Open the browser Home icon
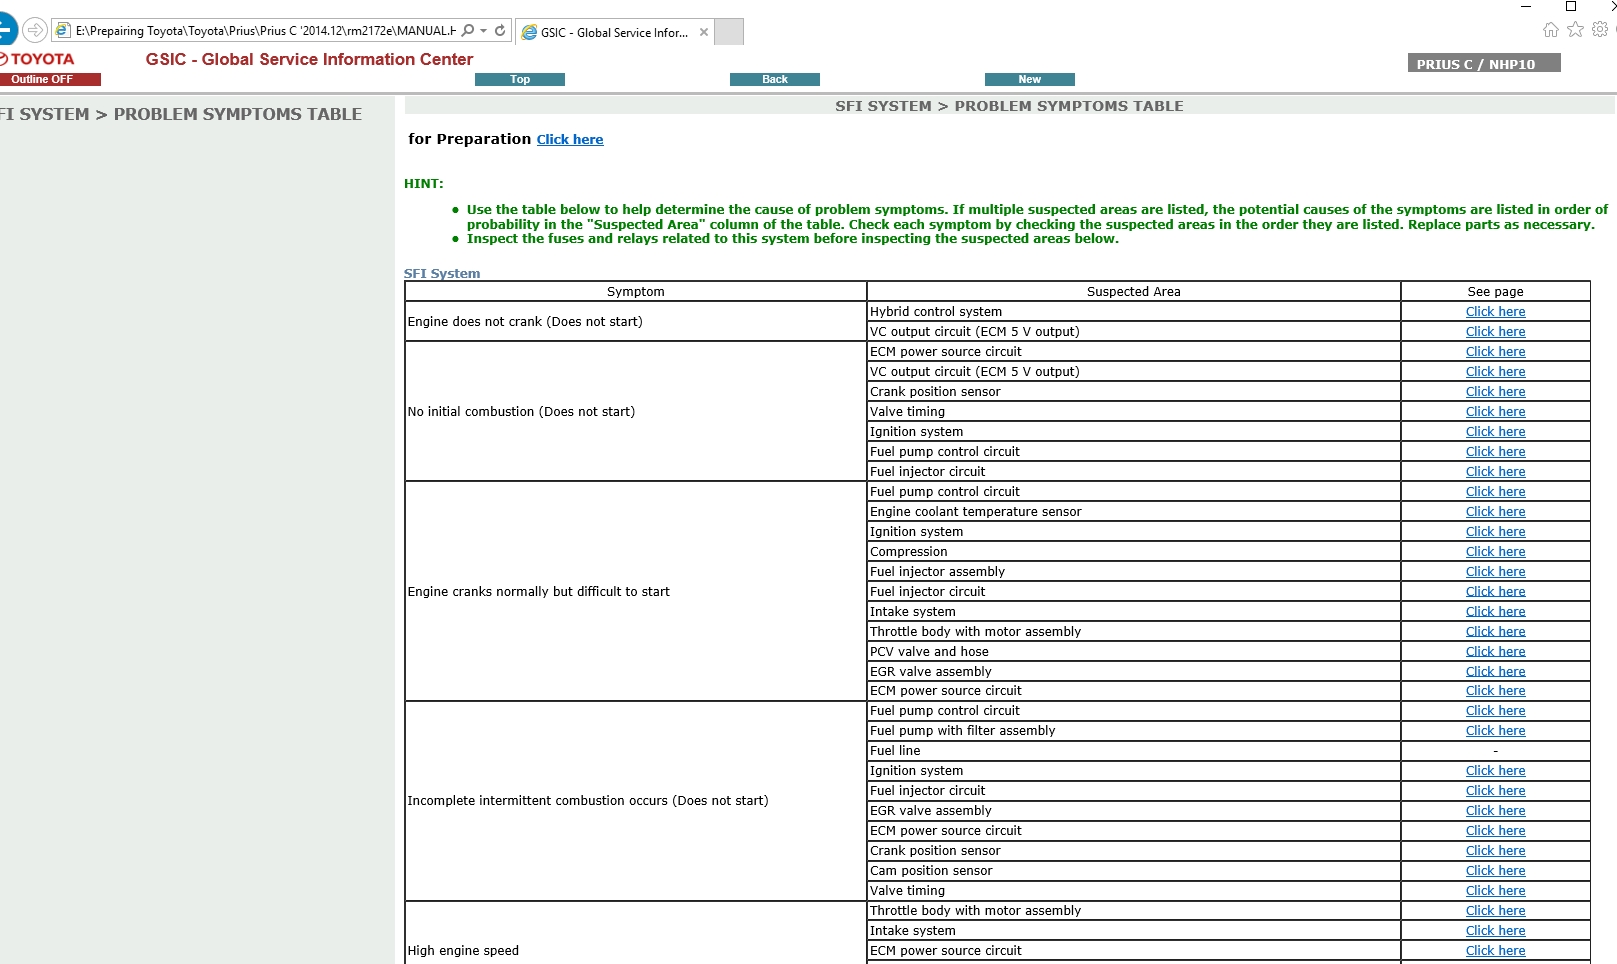Screen dimensions: 1617x964 click(x=1550, y=29)
